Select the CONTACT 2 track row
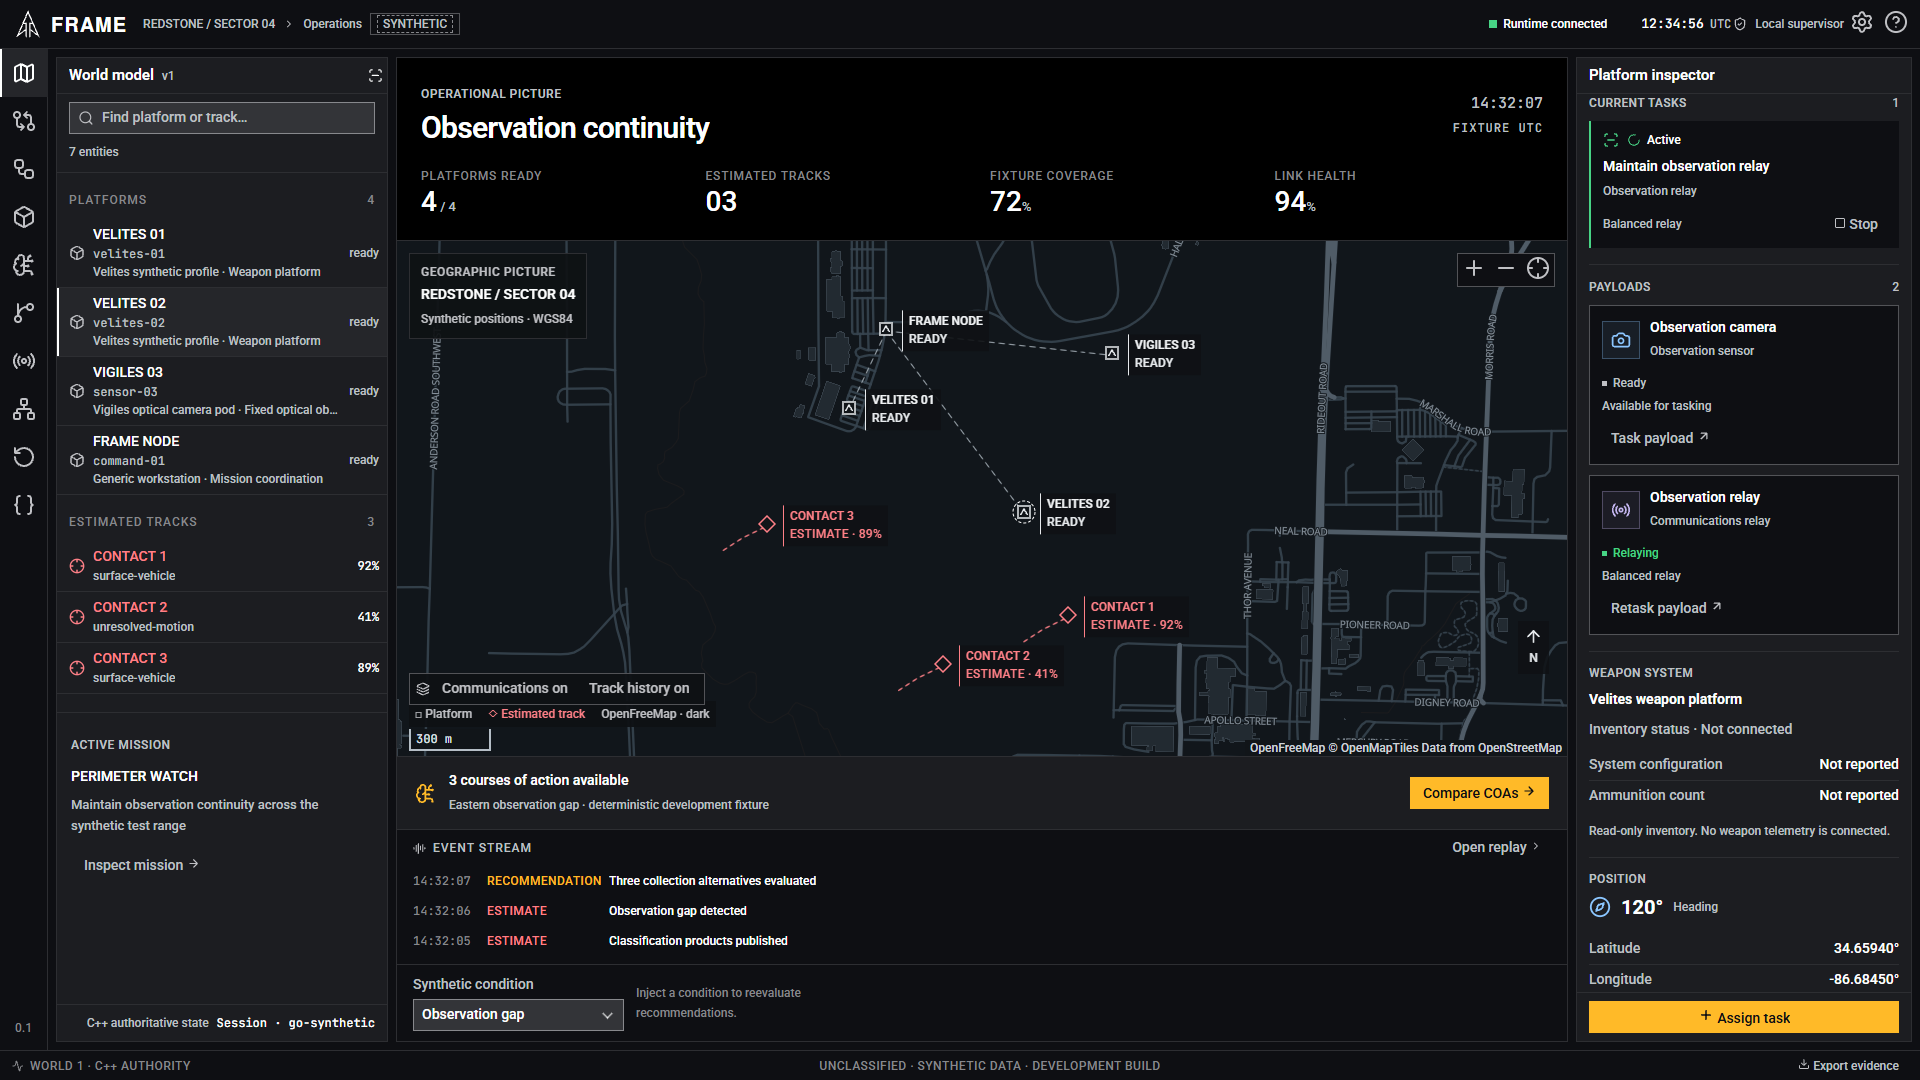 pyautogui.click(x=222, y=617)
